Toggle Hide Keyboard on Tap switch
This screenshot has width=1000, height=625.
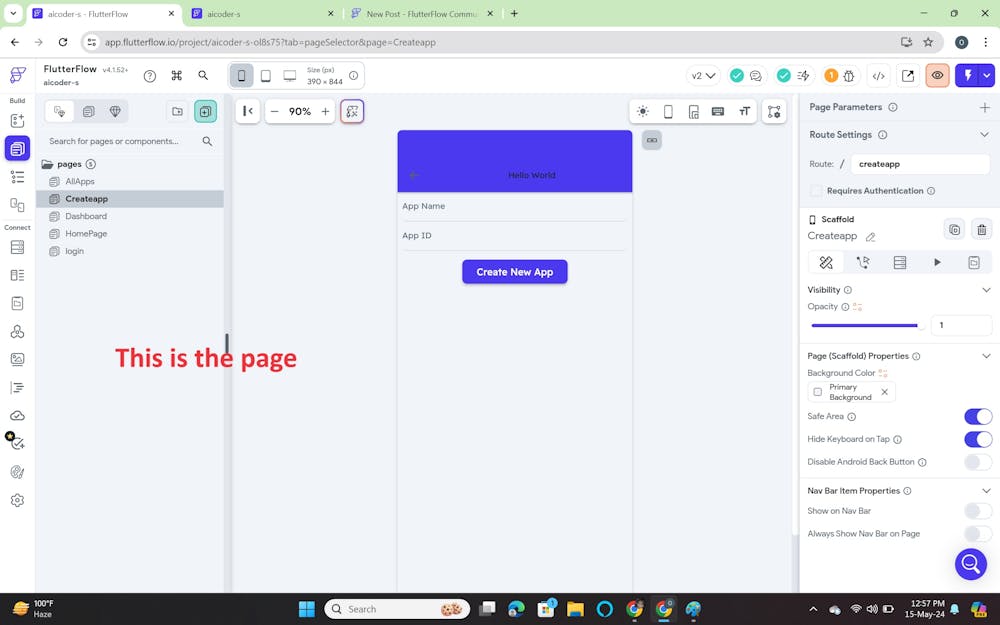click(978, 439)
